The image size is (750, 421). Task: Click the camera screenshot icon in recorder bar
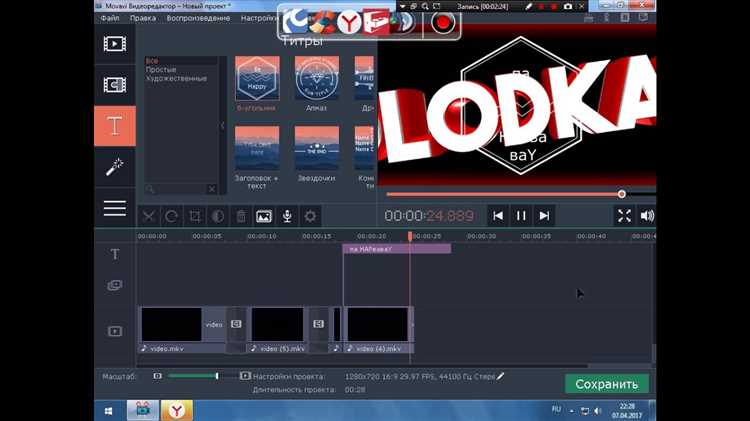pos(568,7)
